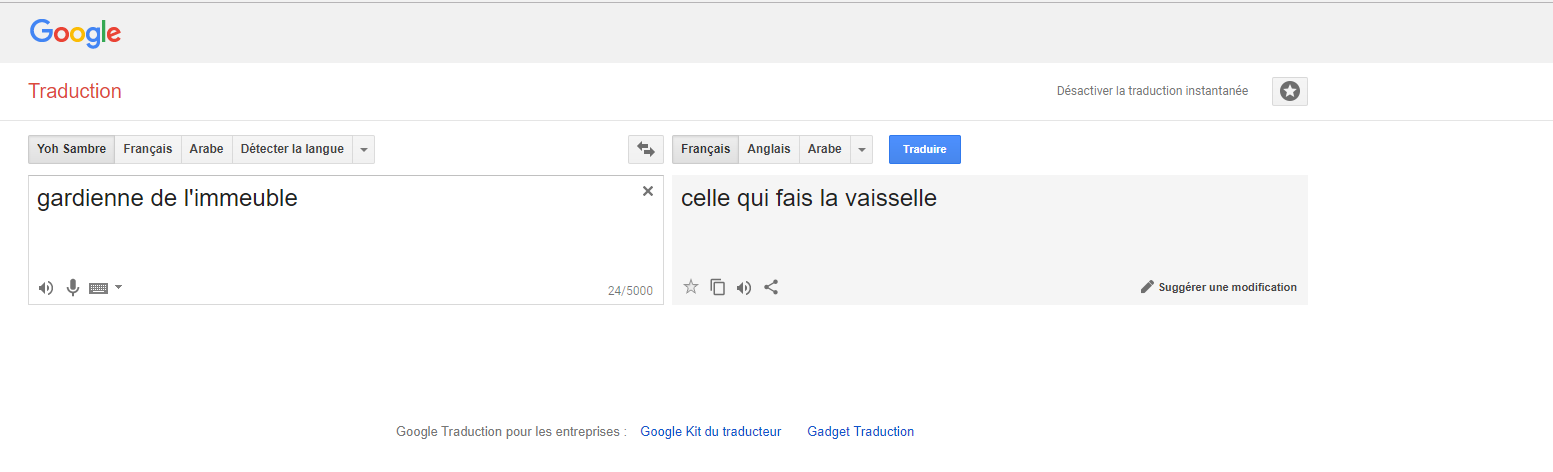Share the translation icon
Image resolution: width=1553 pixels, height=472 pixels.
(x=771, y=287)
